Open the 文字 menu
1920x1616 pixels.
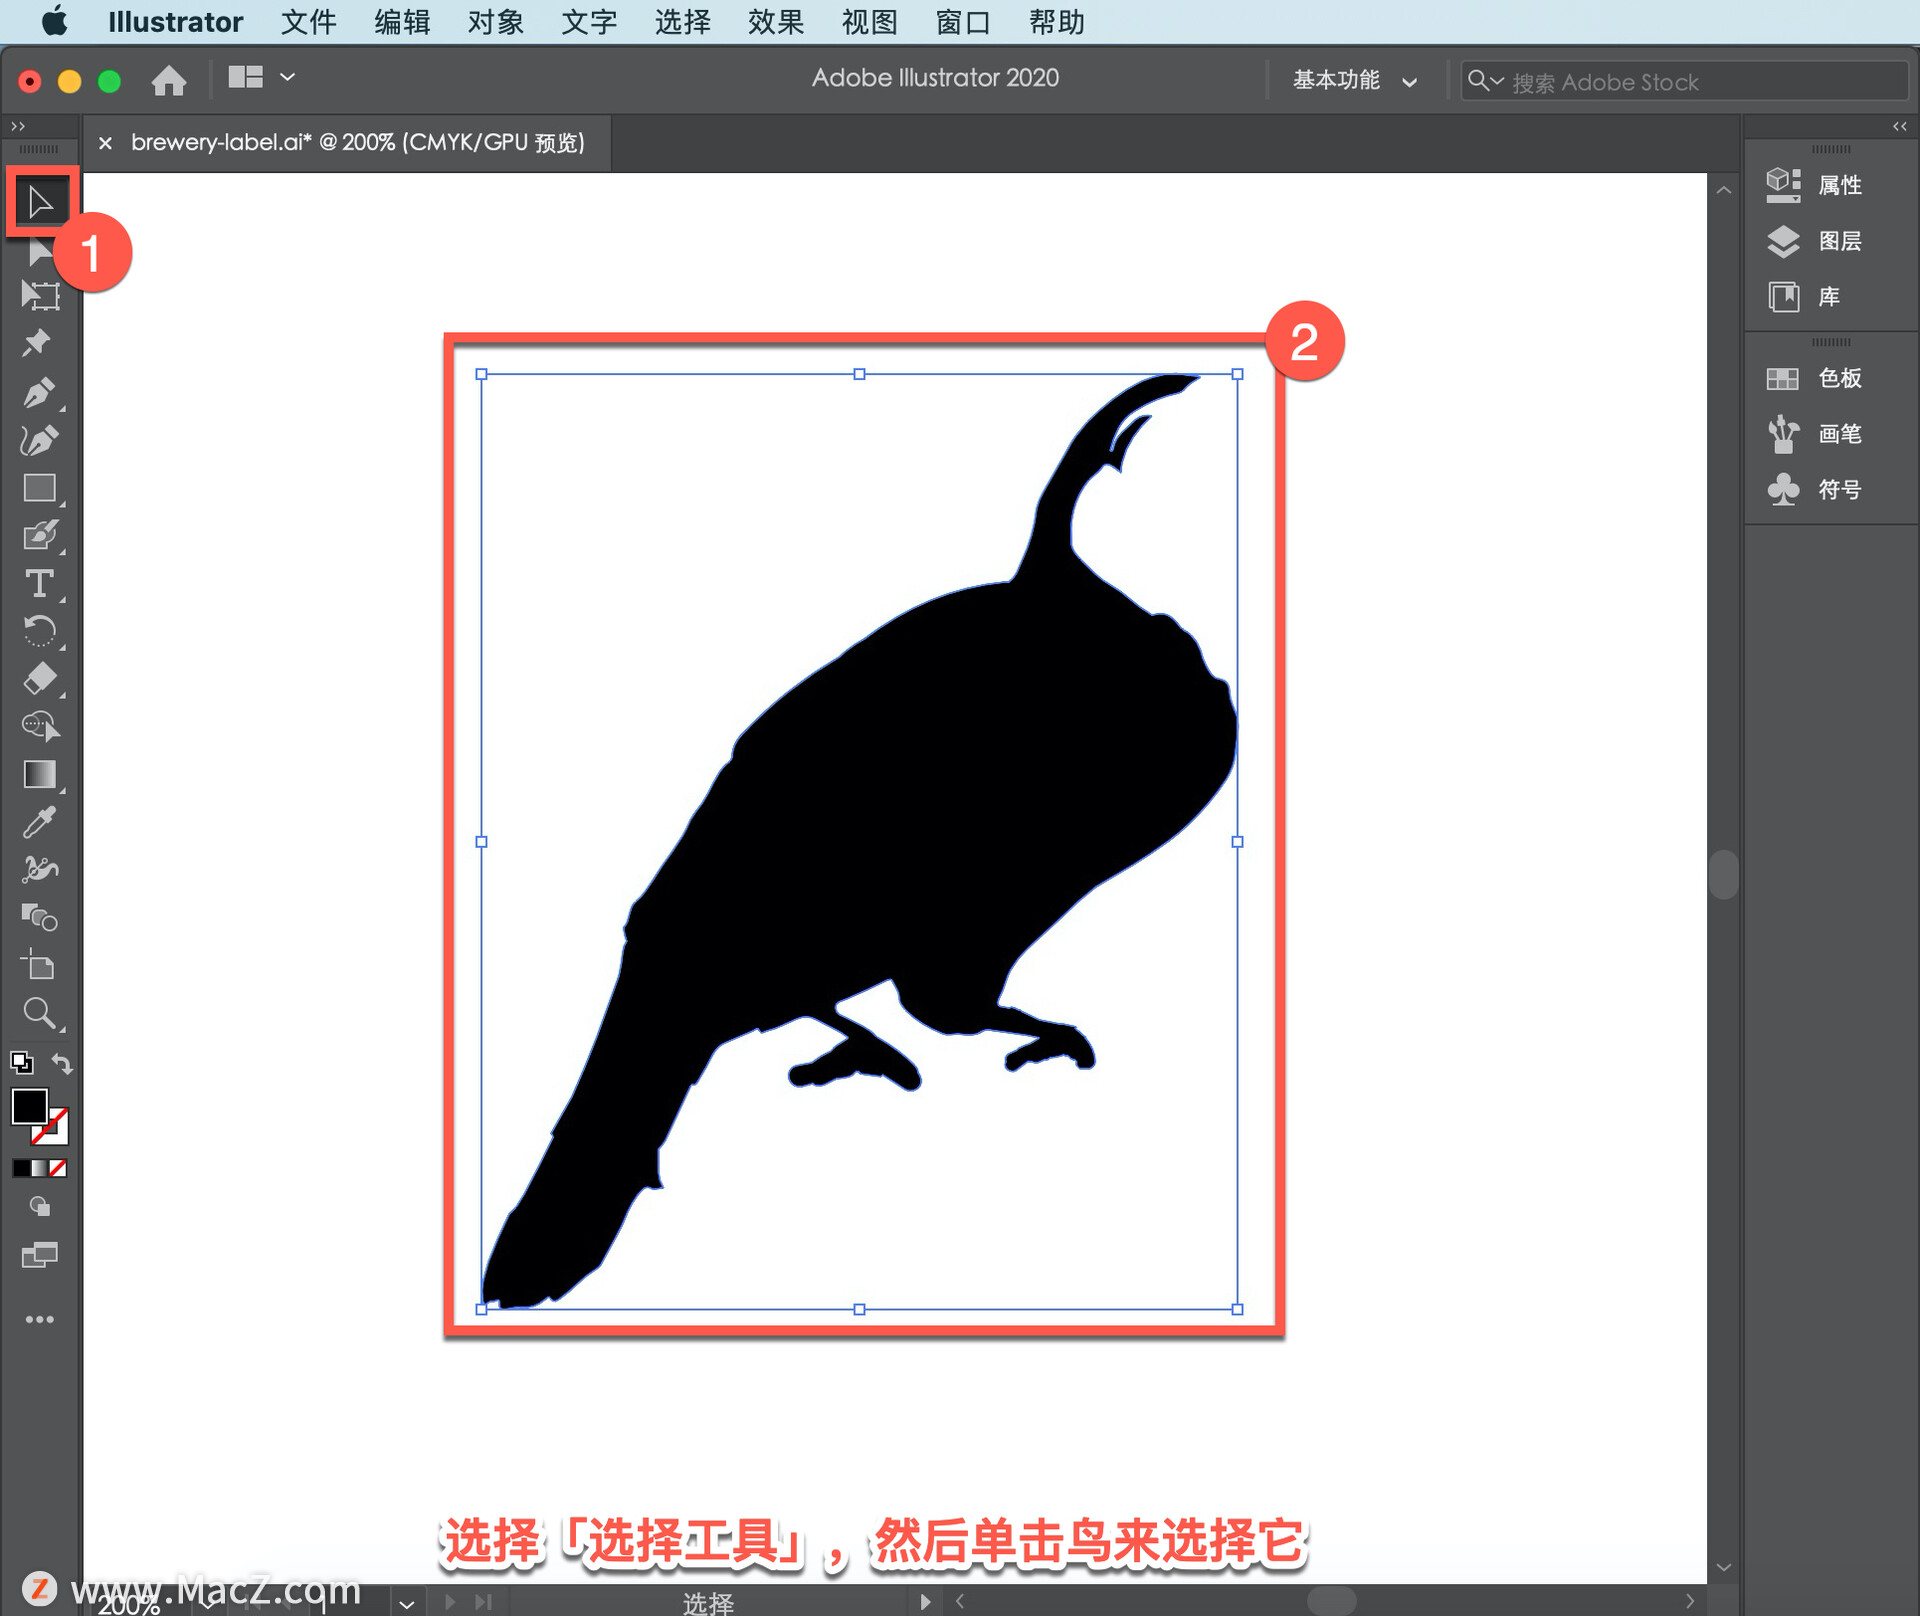pyautogui.click(x=589, y=22)
